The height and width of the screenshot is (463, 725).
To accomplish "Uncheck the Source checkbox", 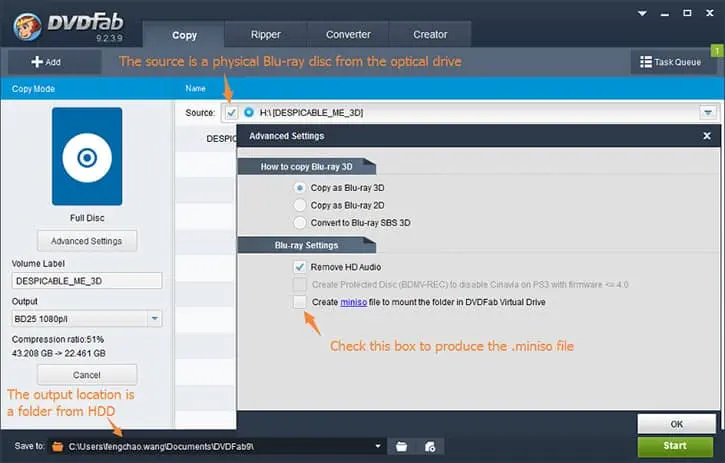I will tap(231, 112).
